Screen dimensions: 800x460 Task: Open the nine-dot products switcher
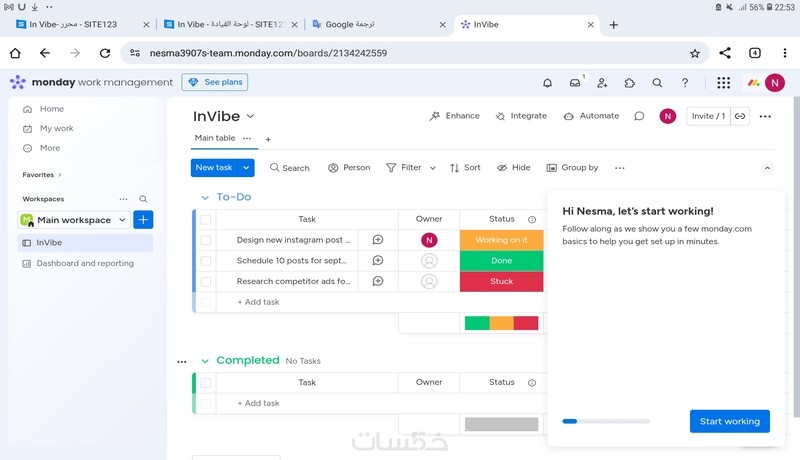[723, 83]
